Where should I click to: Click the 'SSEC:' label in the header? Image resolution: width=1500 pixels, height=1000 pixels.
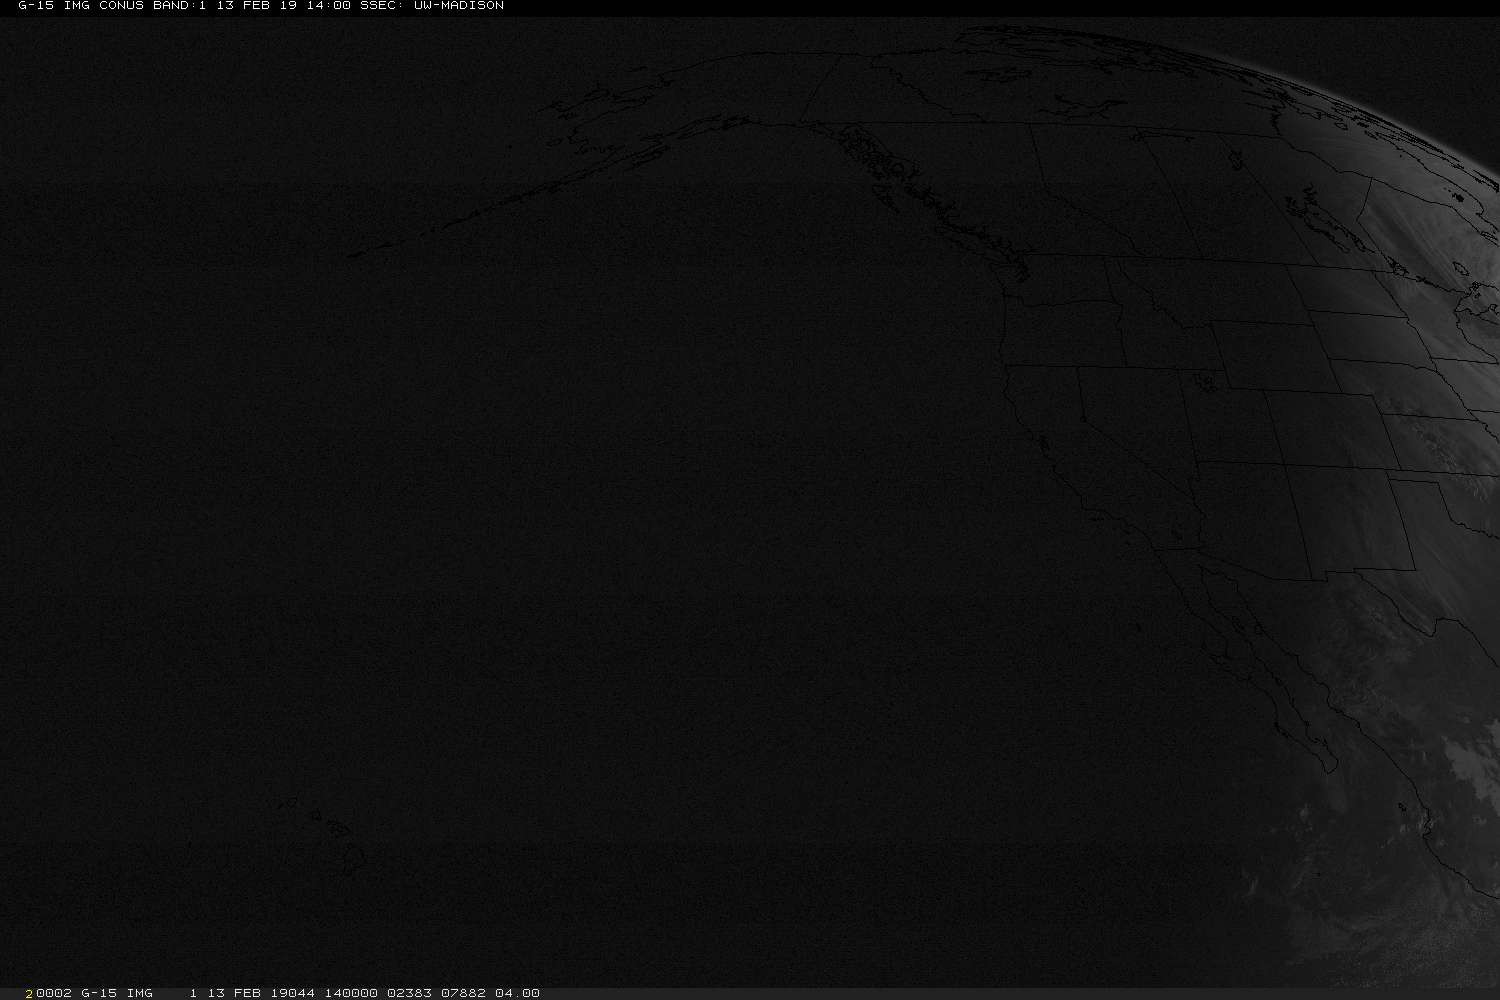[x=382, y=6]
